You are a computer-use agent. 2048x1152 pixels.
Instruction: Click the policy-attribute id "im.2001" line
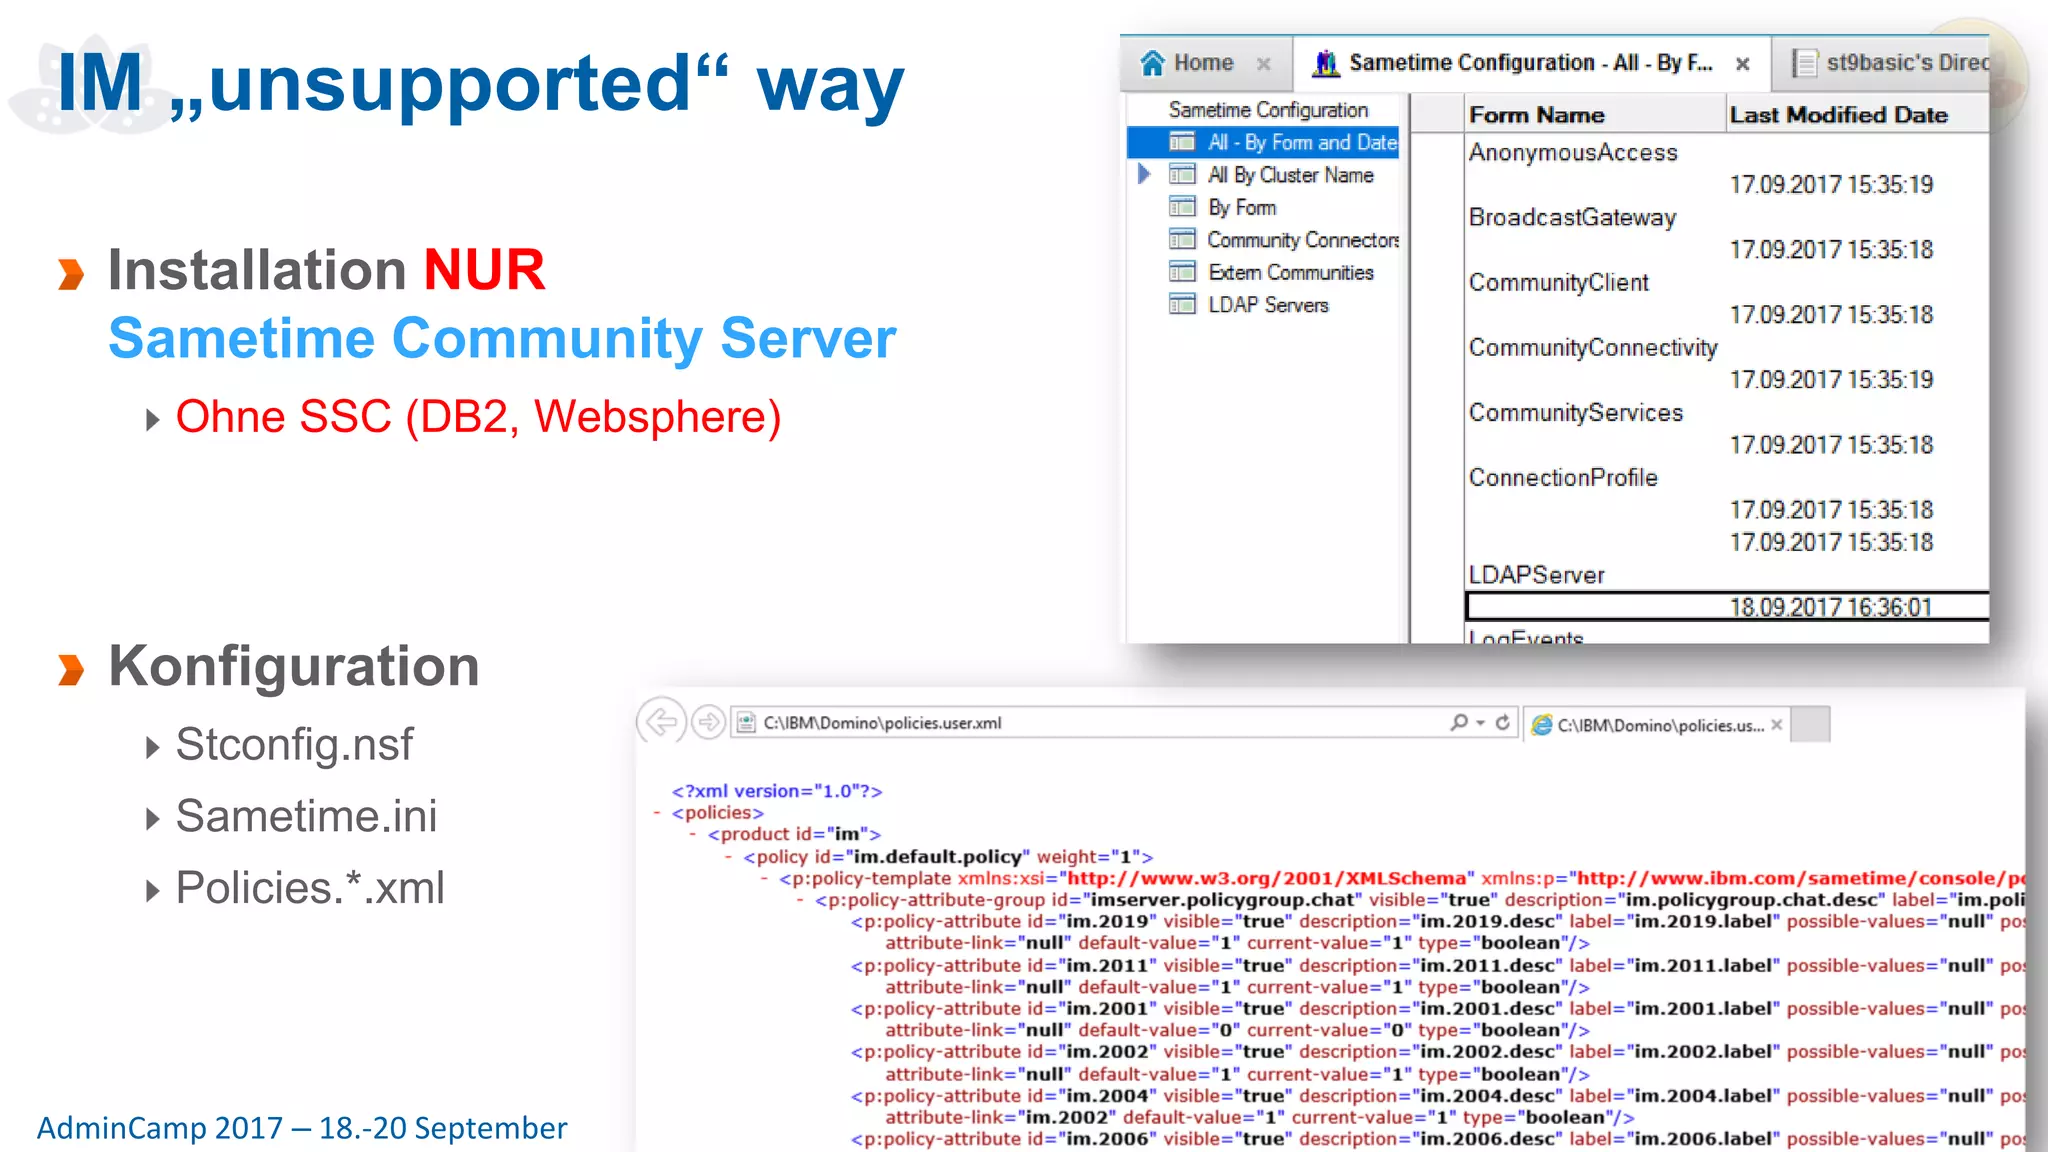[x=1438, y=1009]
